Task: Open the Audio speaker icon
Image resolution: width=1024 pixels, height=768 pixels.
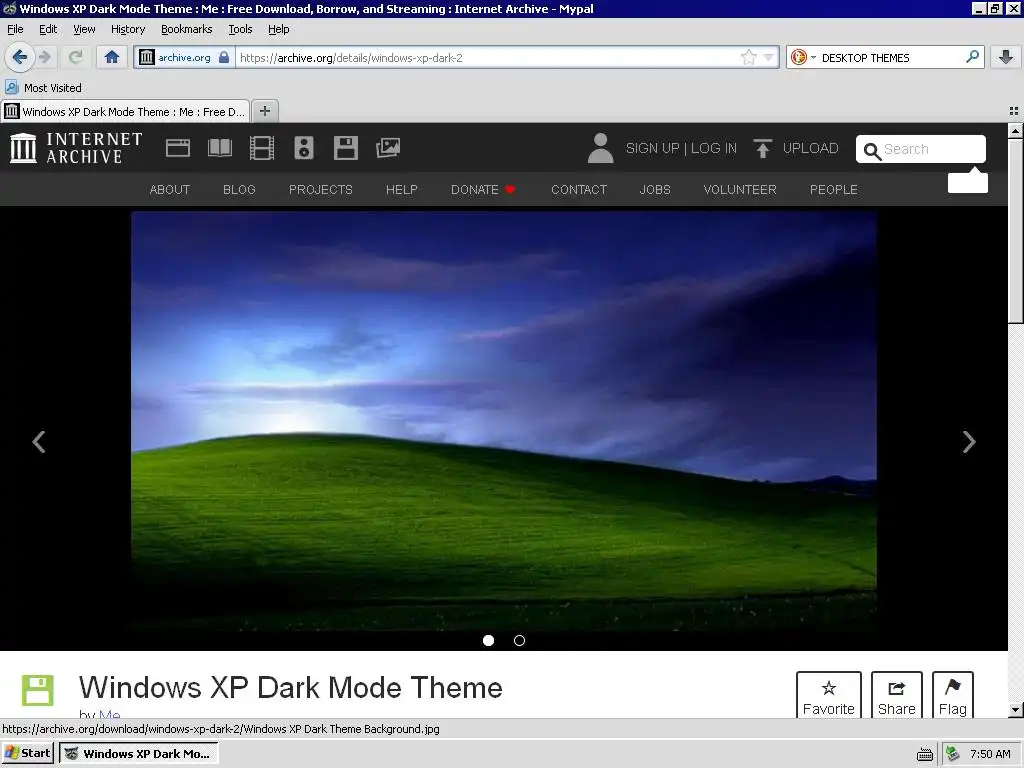Action: tap(304, 148)
